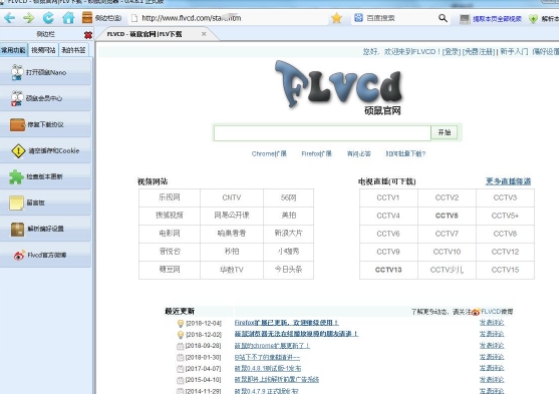
Task: Open the Flvcd Weibo sidebar item
Action: pos(45,255)
